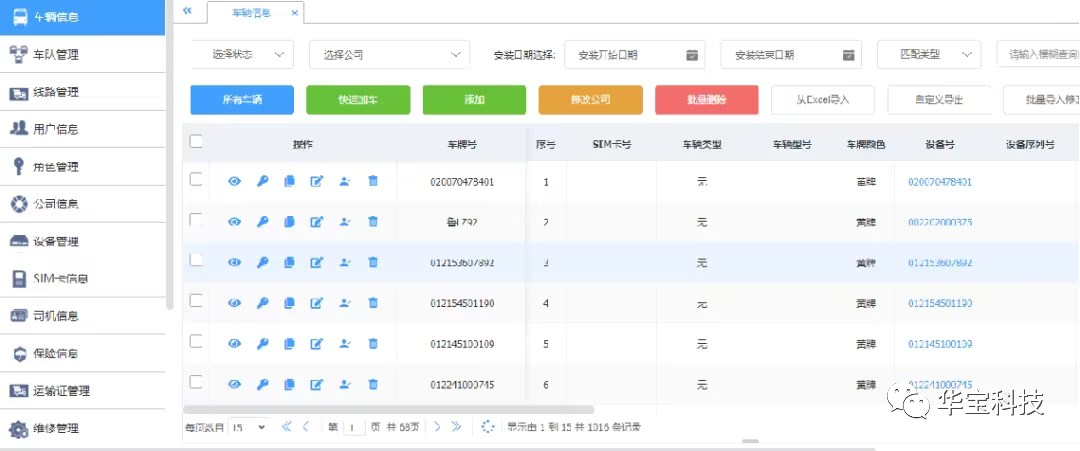1080x451 pixels.
Task: Open 司机信息 in sidebar
Action: (83, 316)
